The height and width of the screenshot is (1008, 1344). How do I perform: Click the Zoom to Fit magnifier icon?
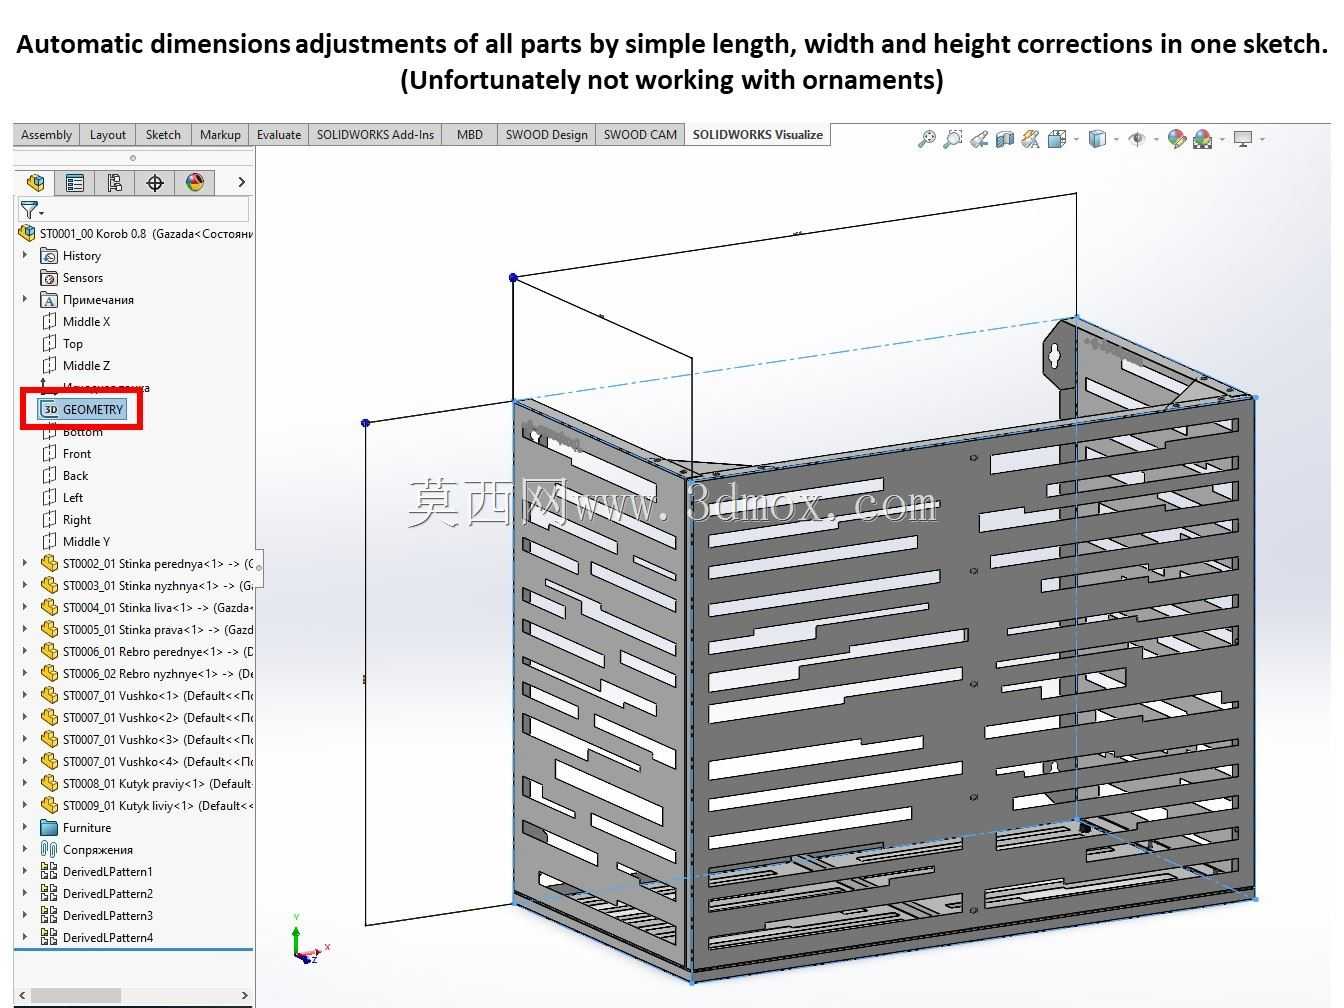(x=927, y=139)
